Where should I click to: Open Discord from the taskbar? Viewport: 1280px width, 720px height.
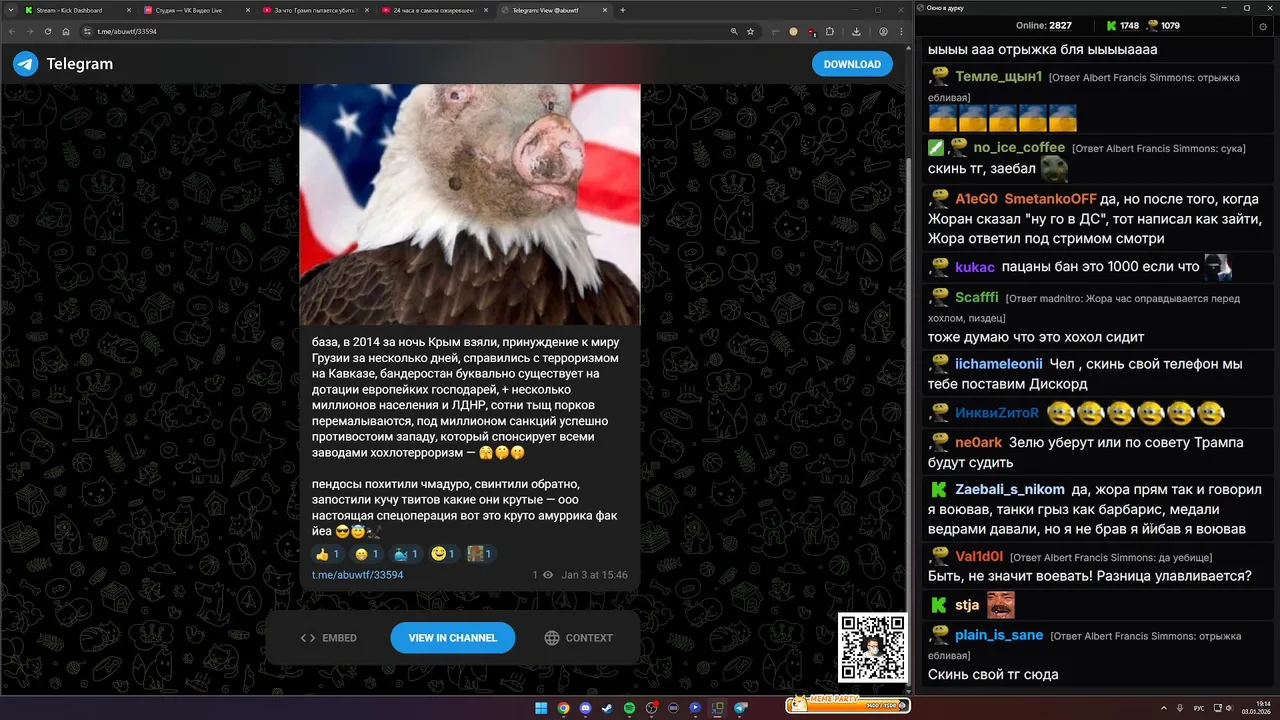point(585,708)
